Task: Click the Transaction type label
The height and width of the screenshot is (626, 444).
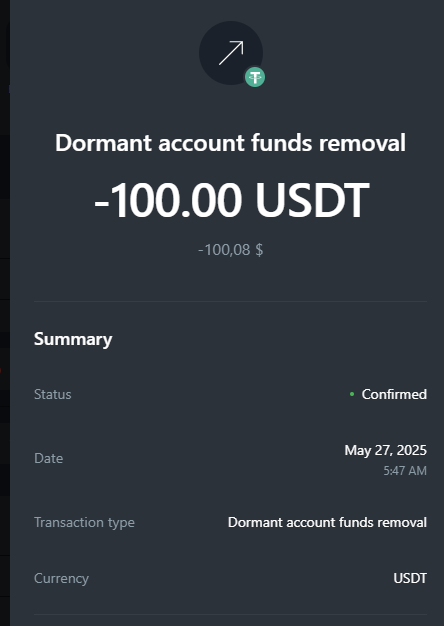Action: coord(84,522)
